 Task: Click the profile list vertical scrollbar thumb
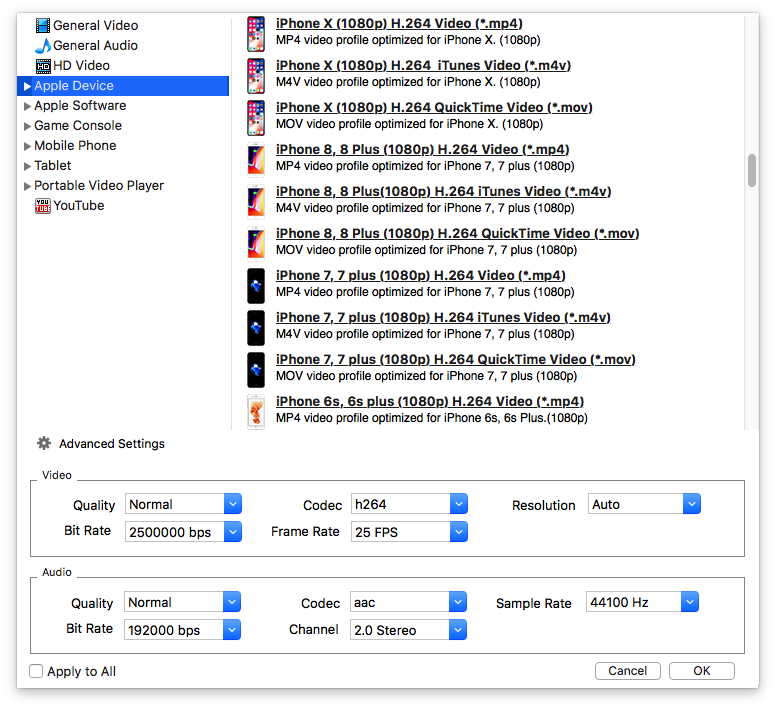pyautogui.click(x=752, y=171)
